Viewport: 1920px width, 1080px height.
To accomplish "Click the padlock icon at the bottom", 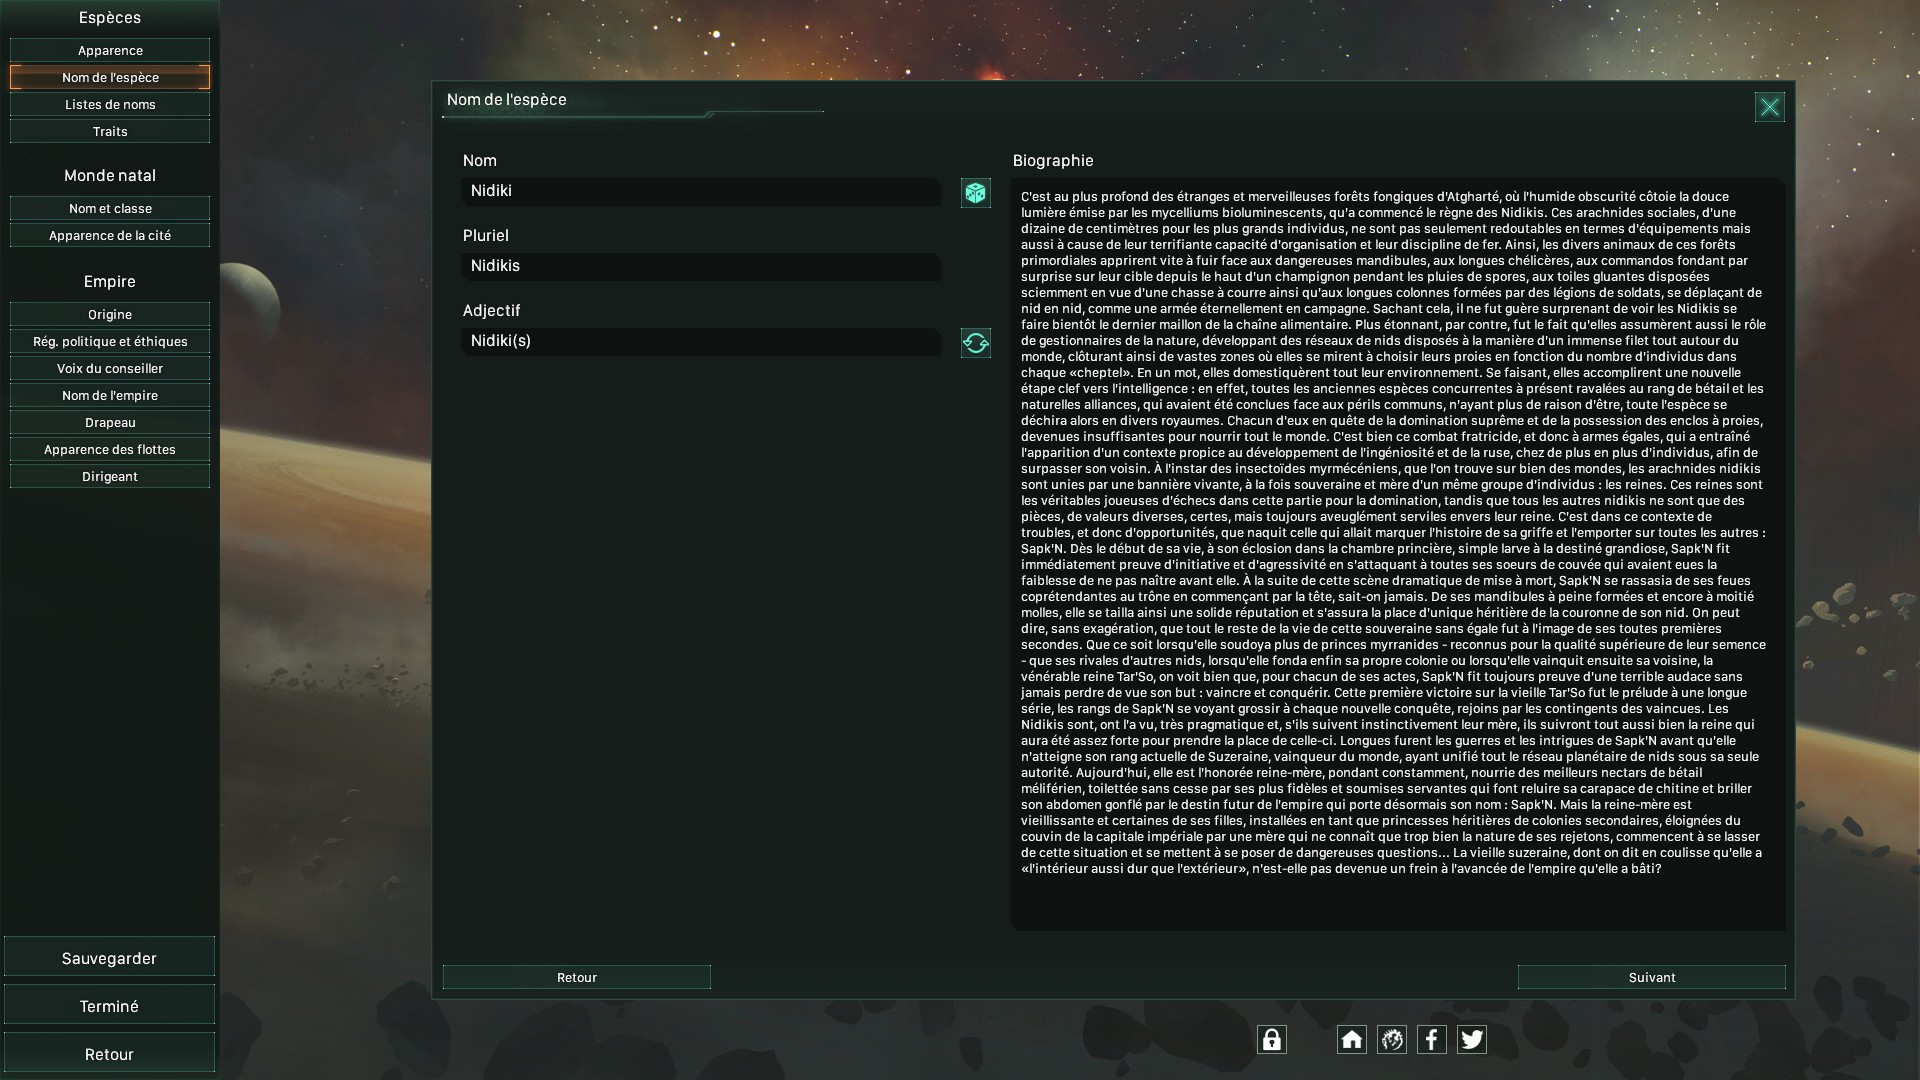I will coord(1271,1040).
